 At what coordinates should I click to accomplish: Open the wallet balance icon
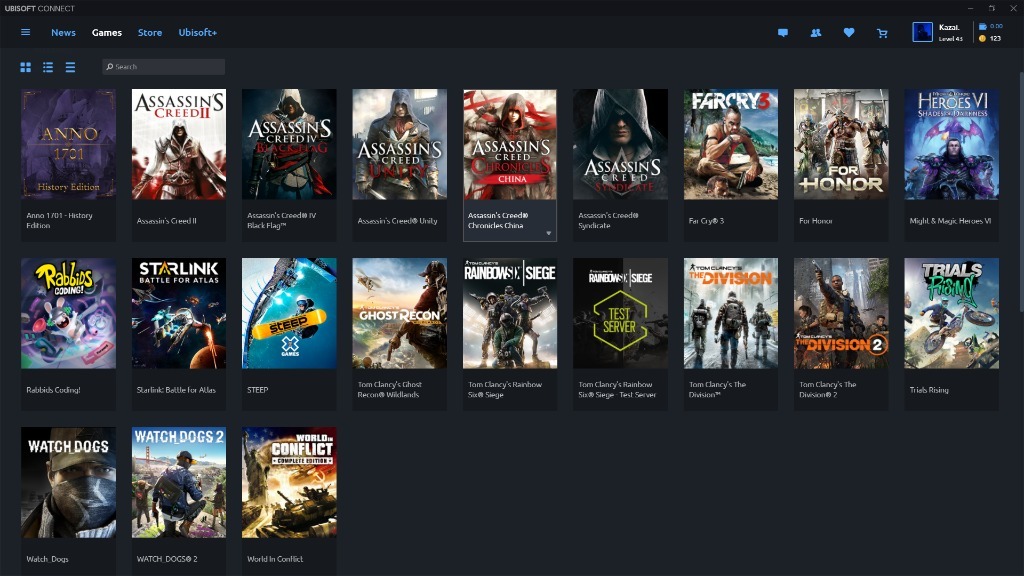(982, 26)
